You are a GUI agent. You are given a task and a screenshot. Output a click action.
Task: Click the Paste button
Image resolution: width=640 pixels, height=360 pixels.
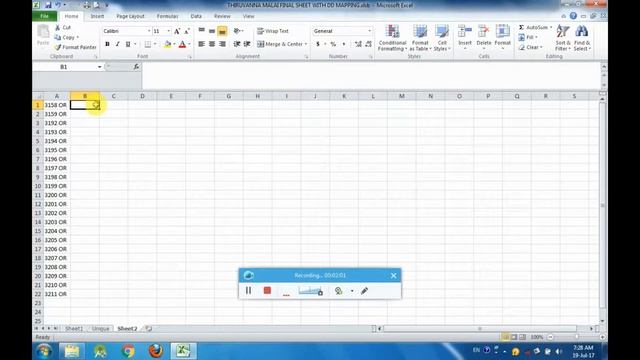(x=43, y=36)
